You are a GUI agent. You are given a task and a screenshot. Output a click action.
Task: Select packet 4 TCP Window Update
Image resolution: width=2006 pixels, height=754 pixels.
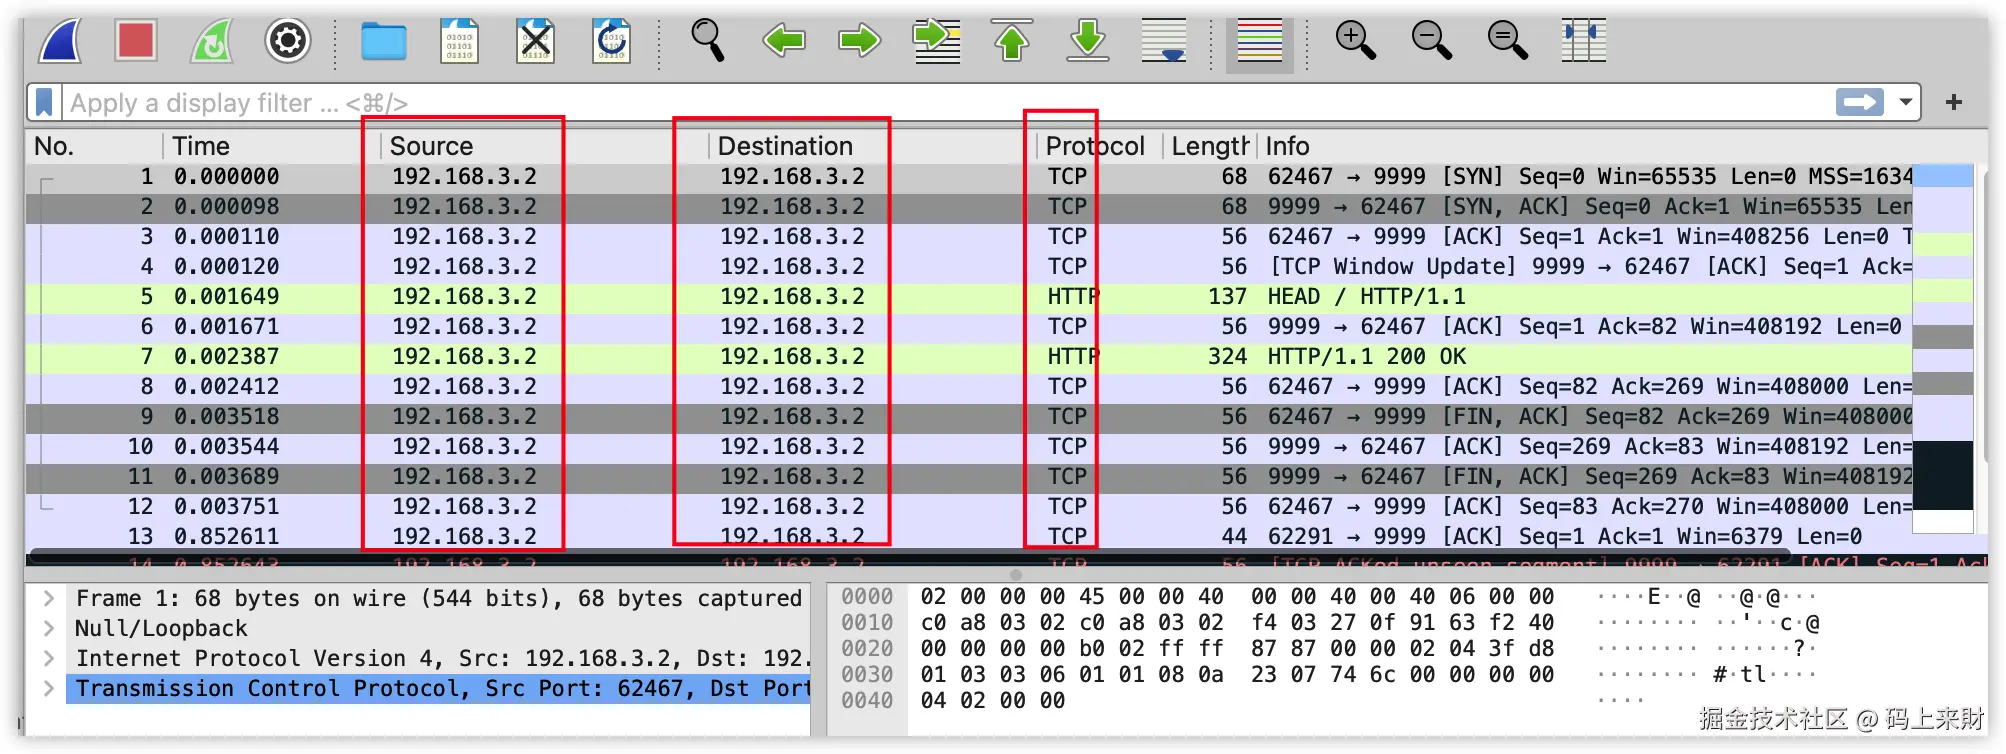point(969,267)
